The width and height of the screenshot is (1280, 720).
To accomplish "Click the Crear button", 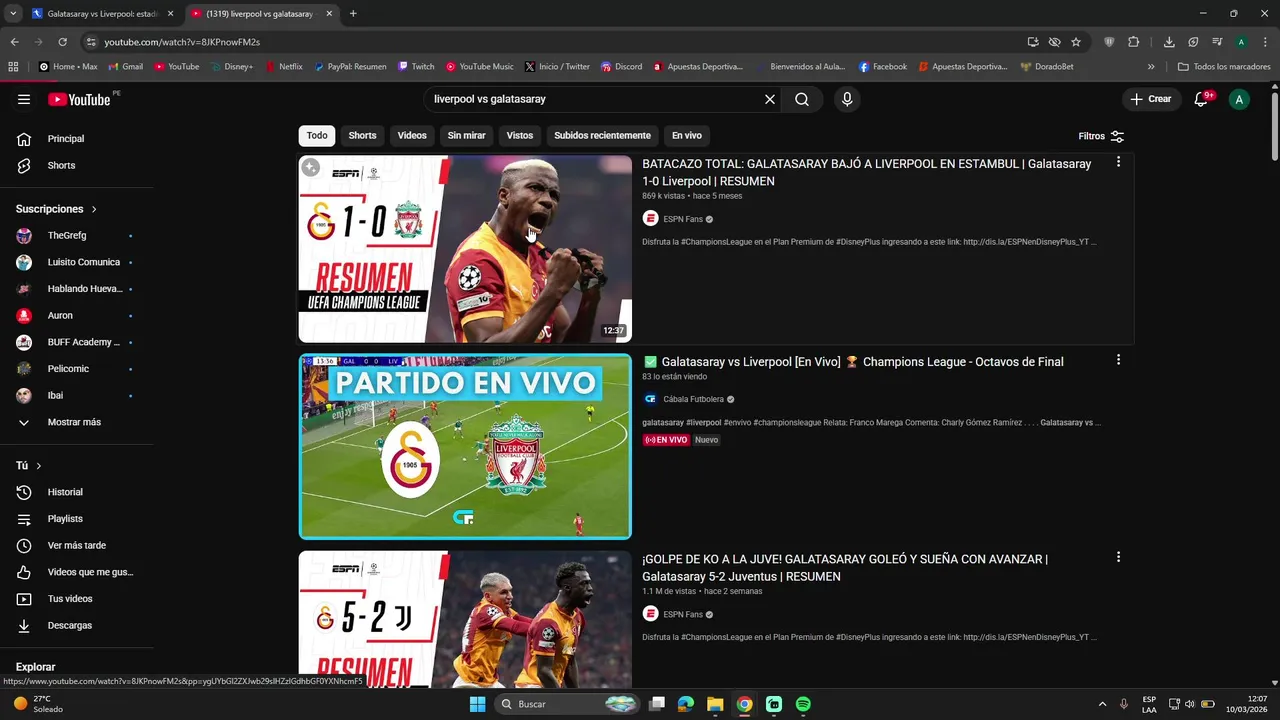I will click(1150, 99).
